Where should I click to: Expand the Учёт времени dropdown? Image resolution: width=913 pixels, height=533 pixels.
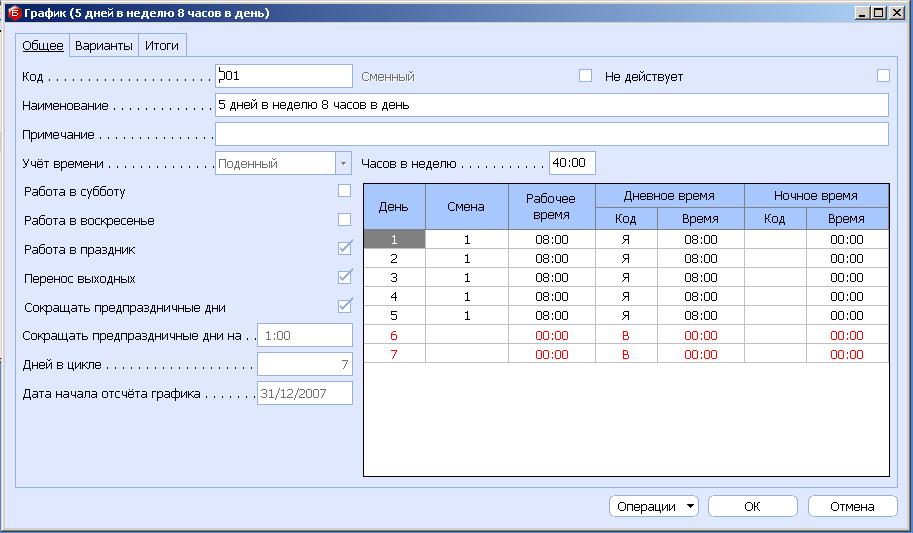click(344, 163)
